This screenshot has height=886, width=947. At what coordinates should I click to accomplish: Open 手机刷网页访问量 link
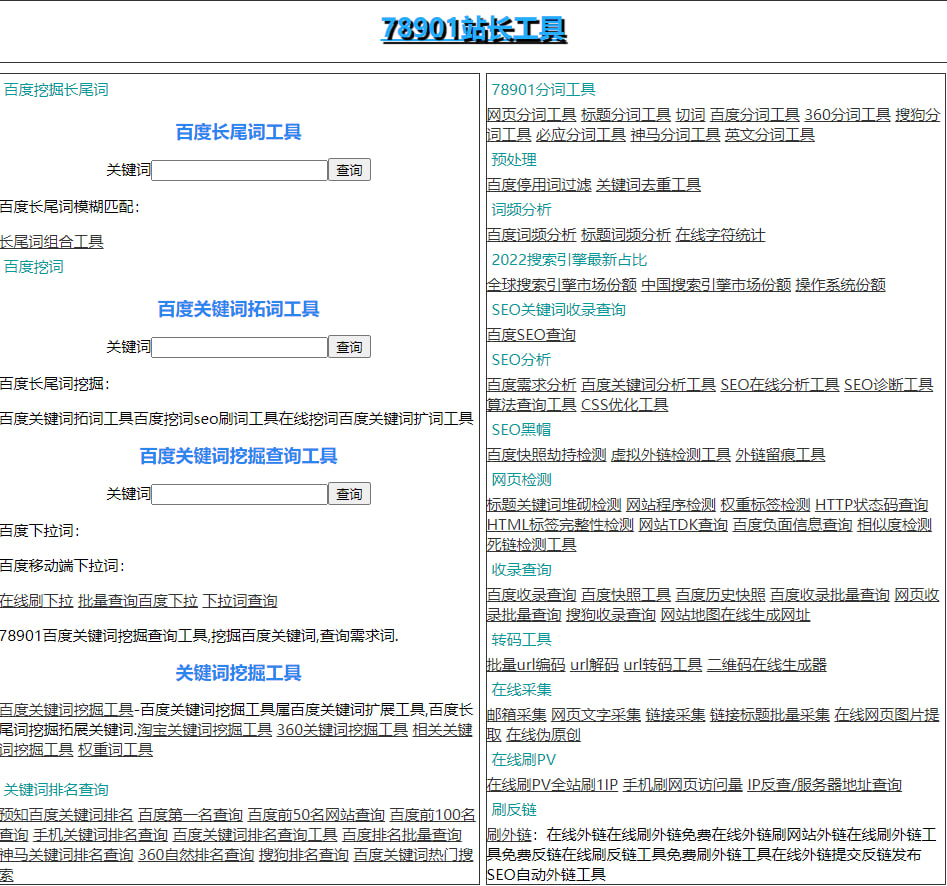[x=682, y=785]
